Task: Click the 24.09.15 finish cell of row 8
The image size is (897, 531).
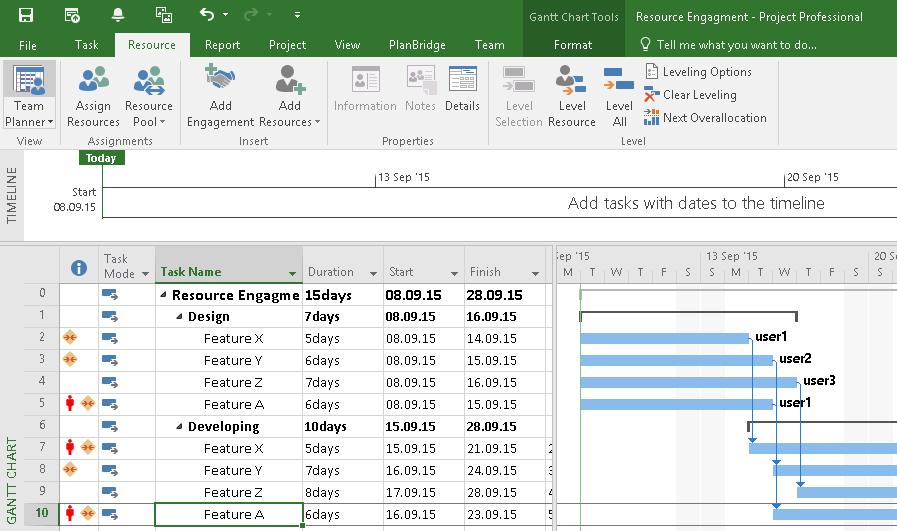Action: 505,470
